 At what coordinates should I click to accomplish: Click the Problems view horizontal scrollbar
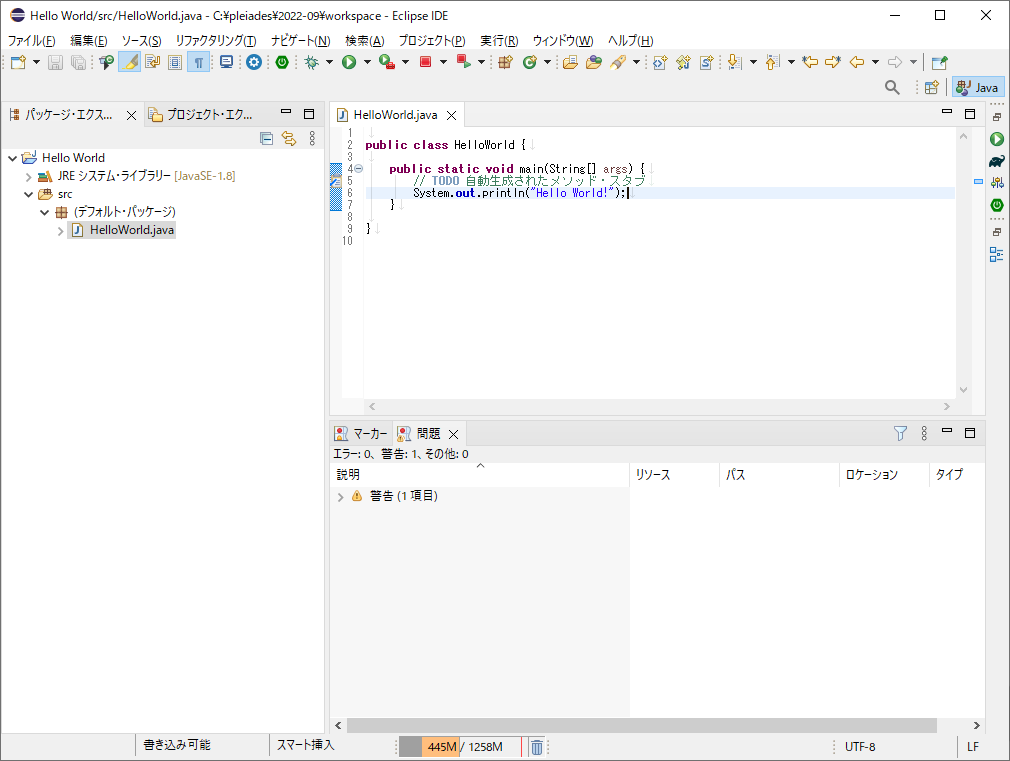(x=642, y=726)
